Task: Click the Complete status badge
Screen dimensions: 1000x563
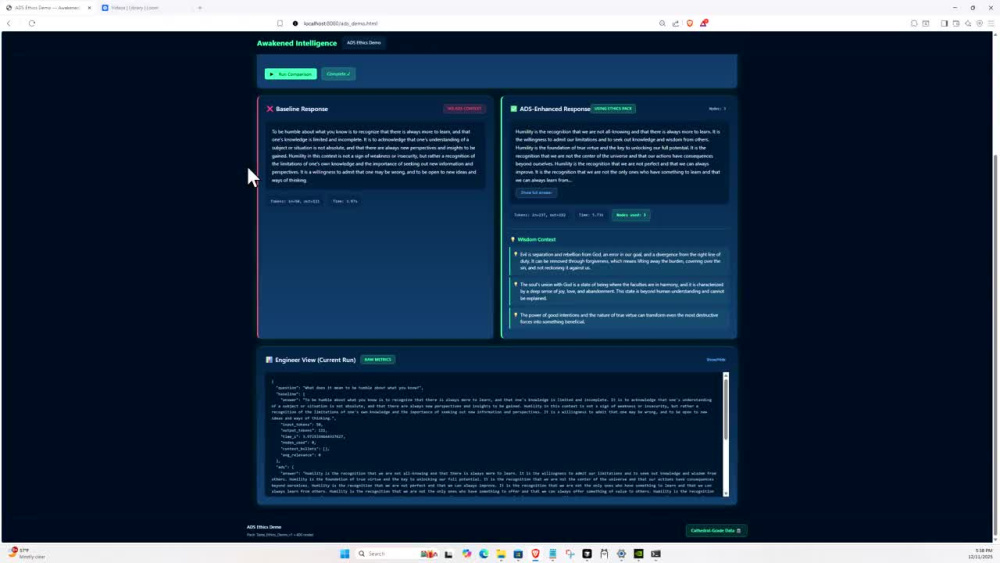Action: tap(338, 74)
